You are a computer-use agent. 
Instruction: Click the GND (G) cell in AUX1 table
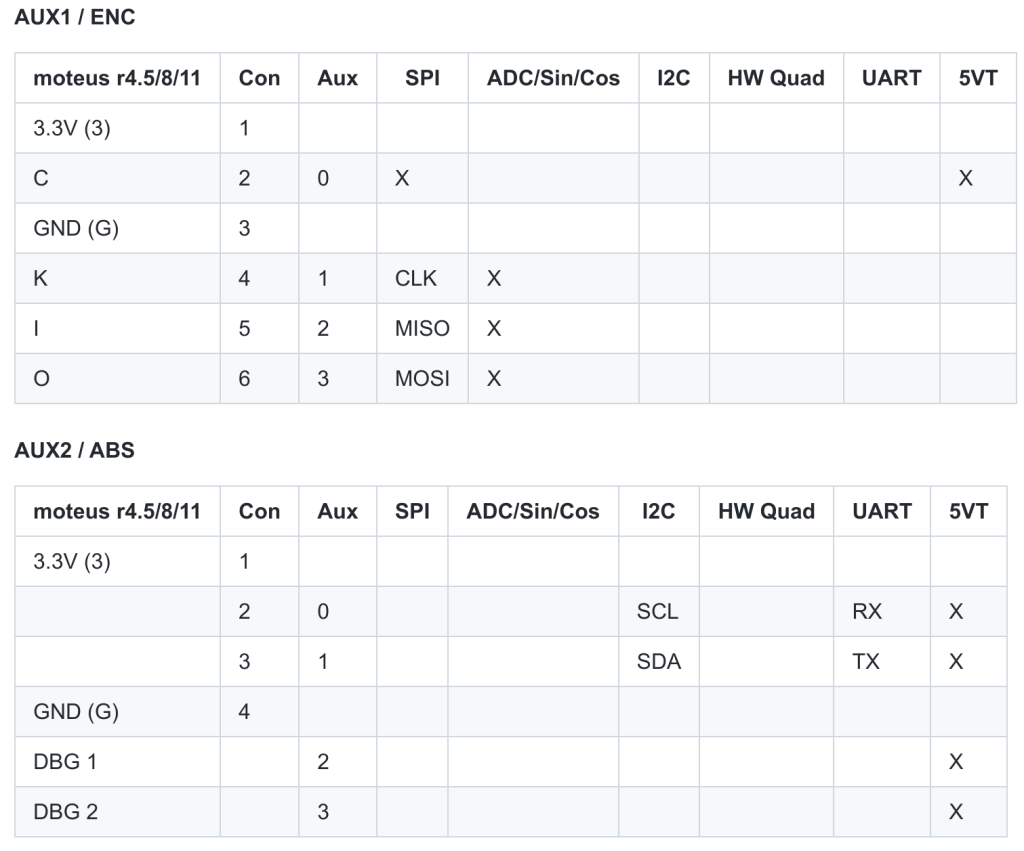click(76, 228)
